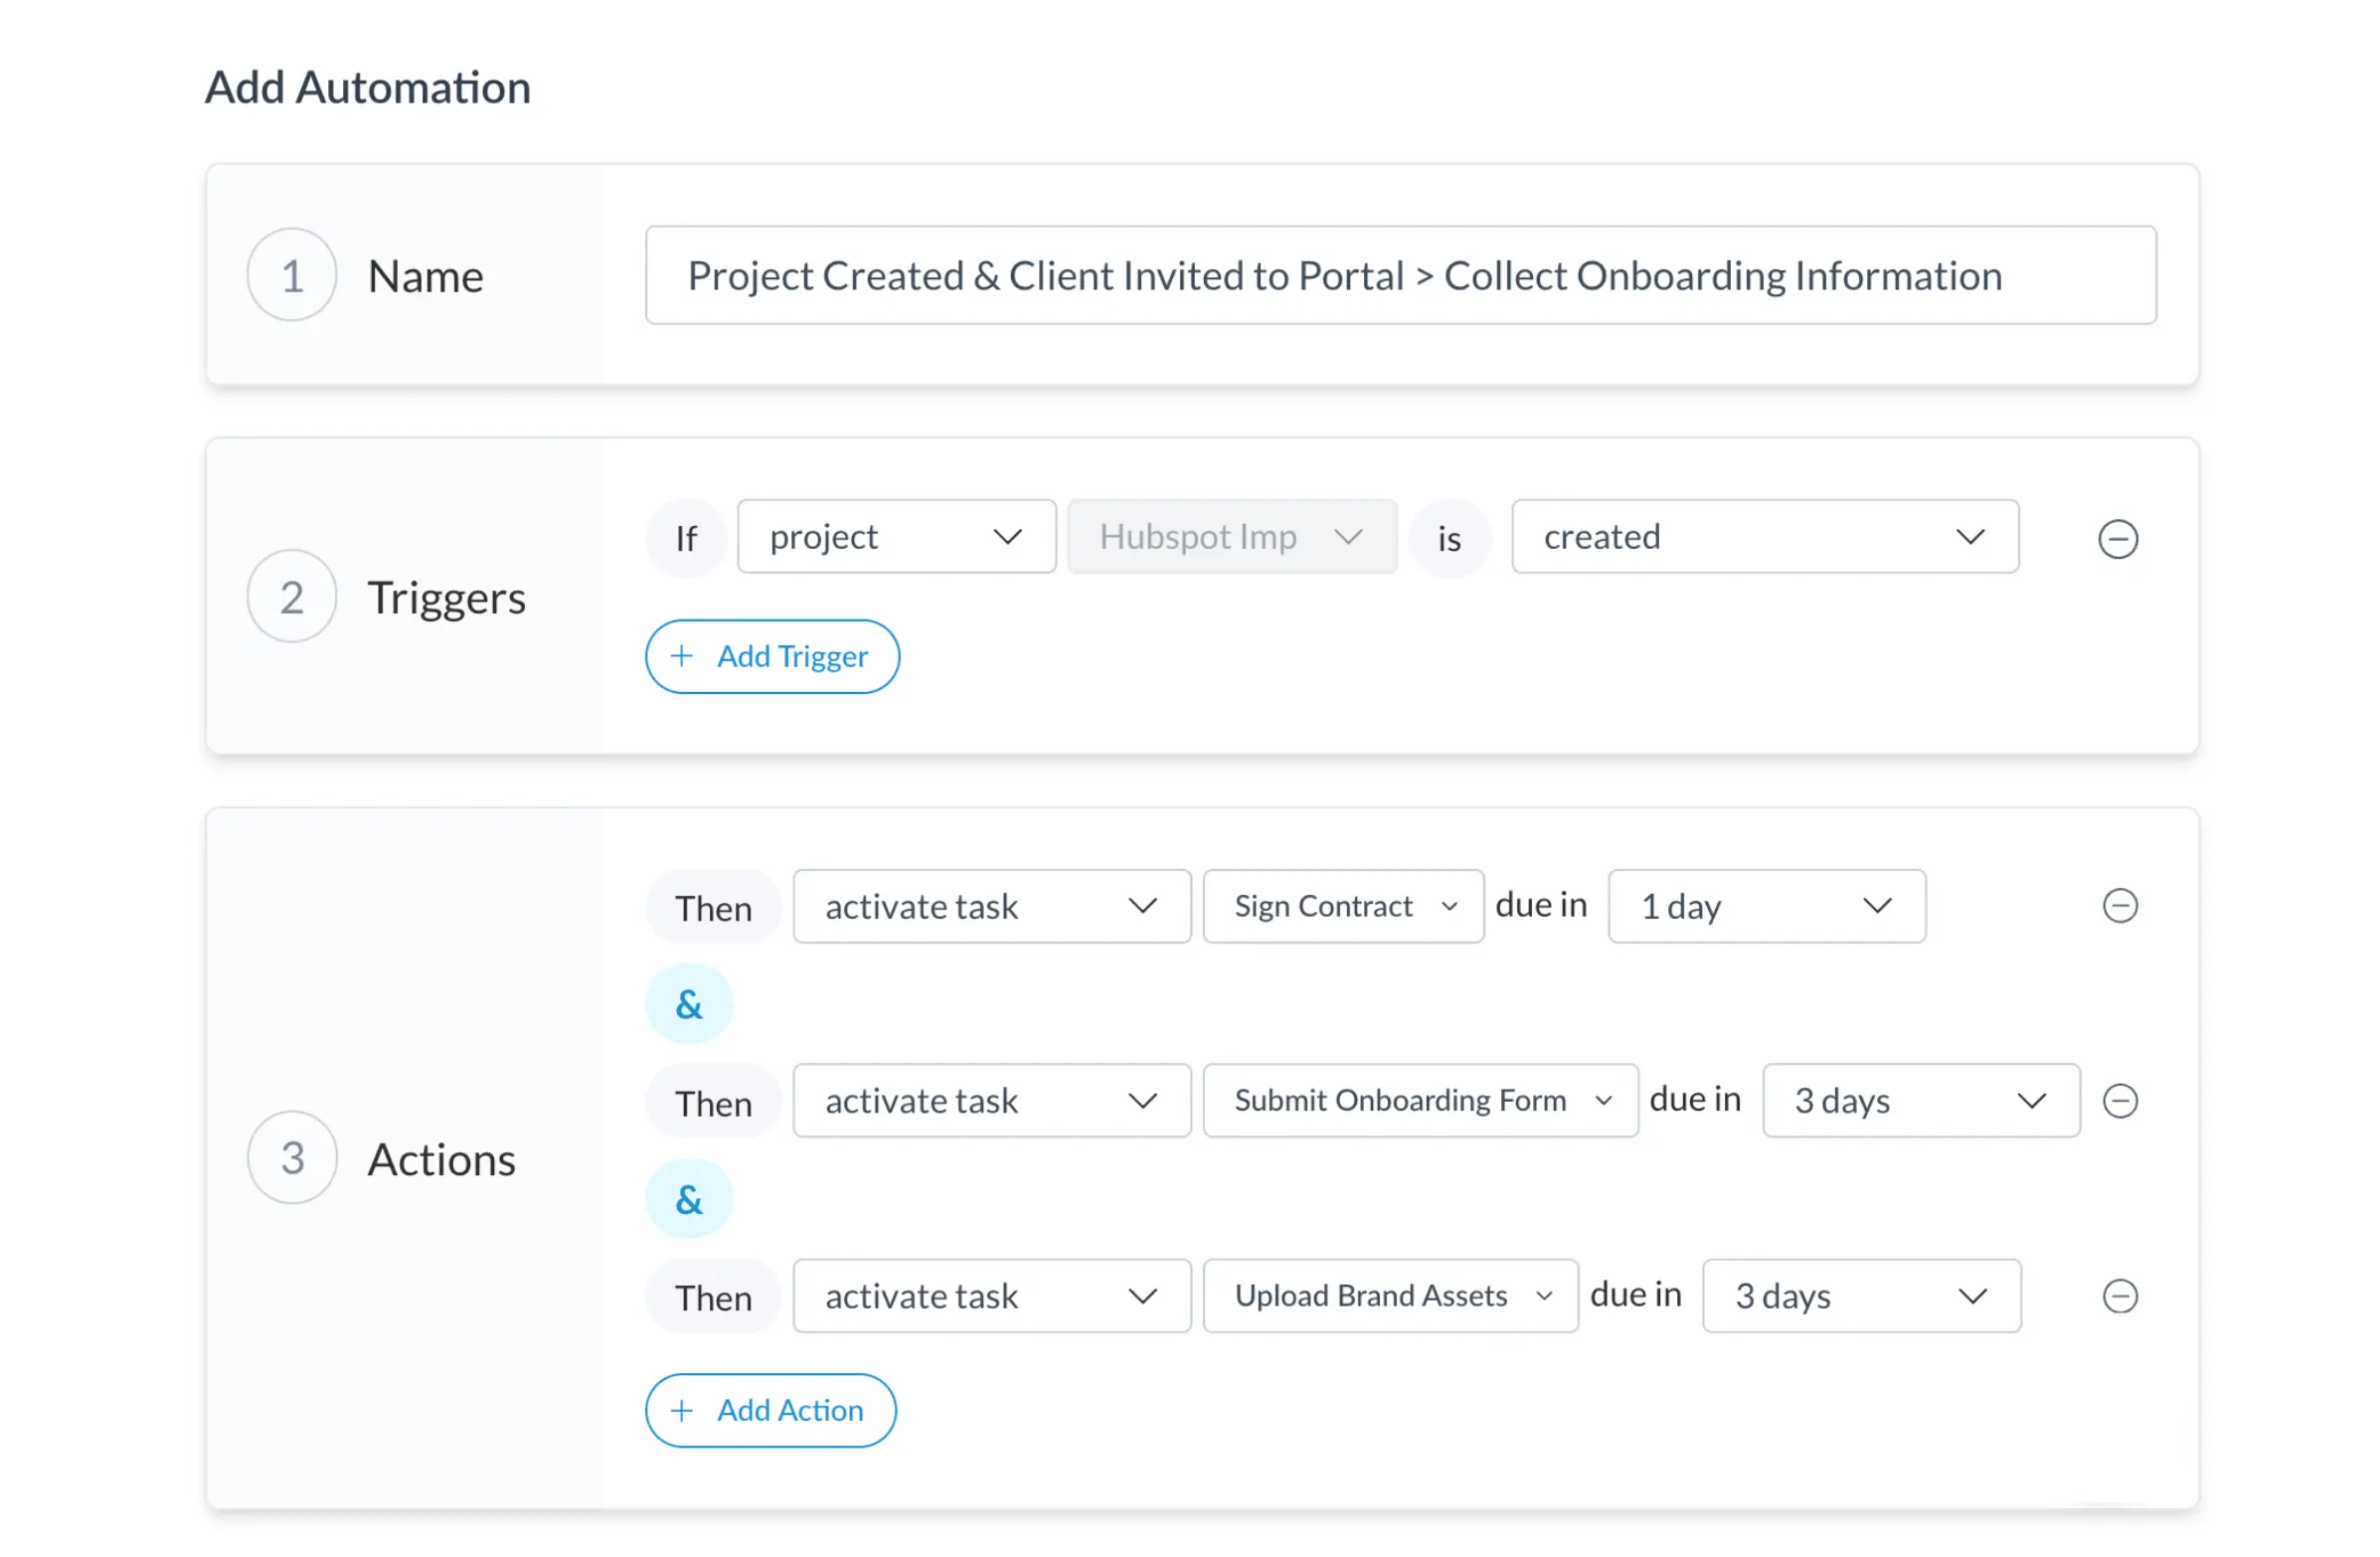Click the second ampersand connector icon

pyautogui.click(x=689, y=1199)
